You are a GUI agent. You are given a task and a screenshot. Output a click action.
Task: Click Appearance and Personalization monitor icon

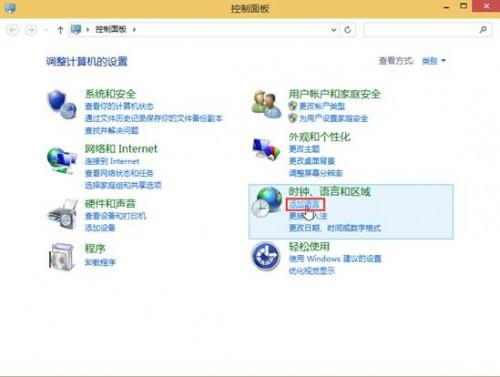coord(266,149)
